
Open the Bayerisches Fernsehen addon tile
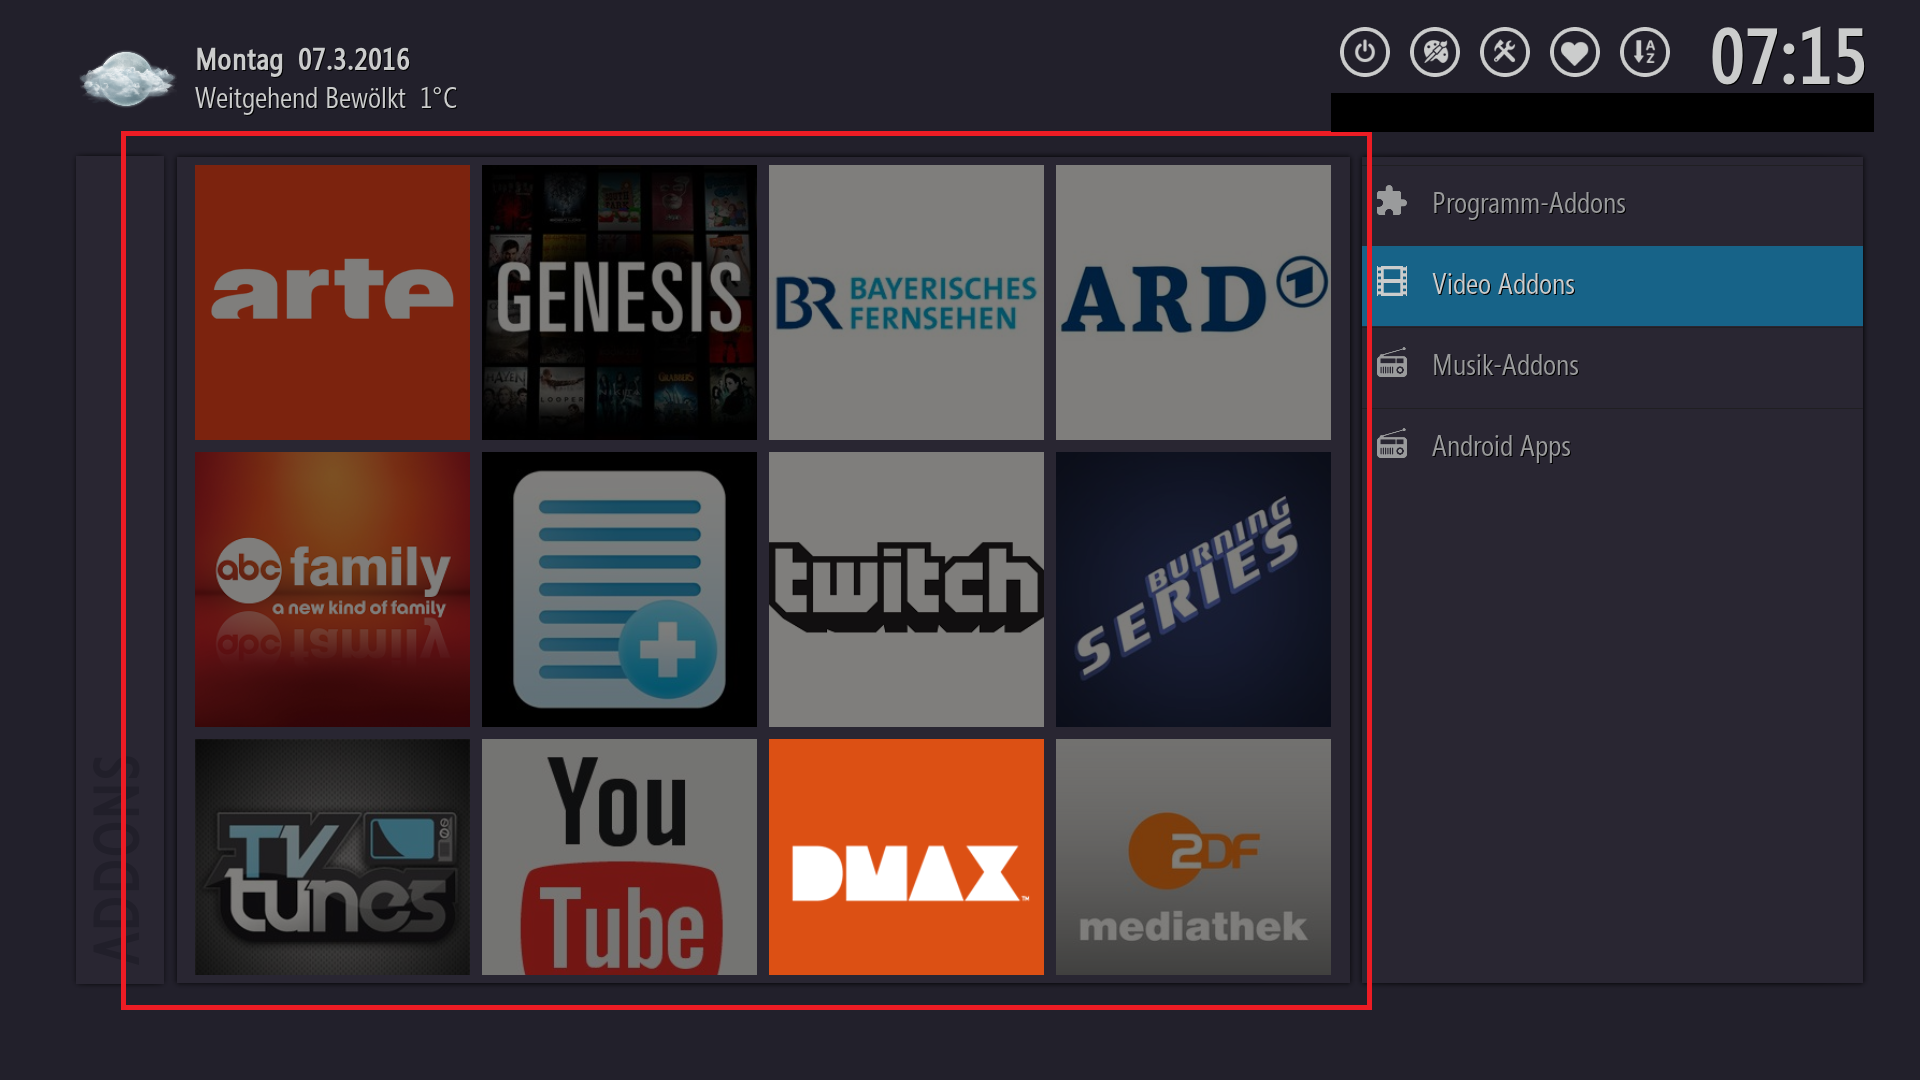coord(906,302)
